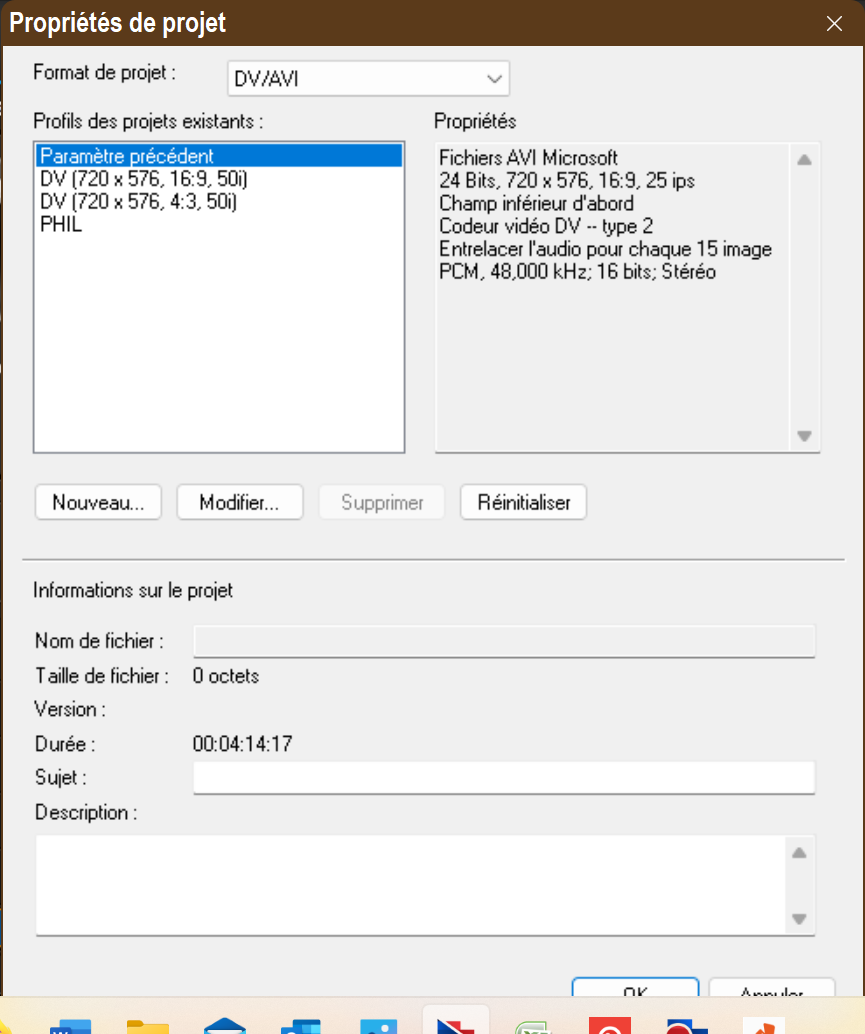This screenshot has width=865, height=1034.
Task: Click the duration value 00:04:14:17
Action: point(243,744)
